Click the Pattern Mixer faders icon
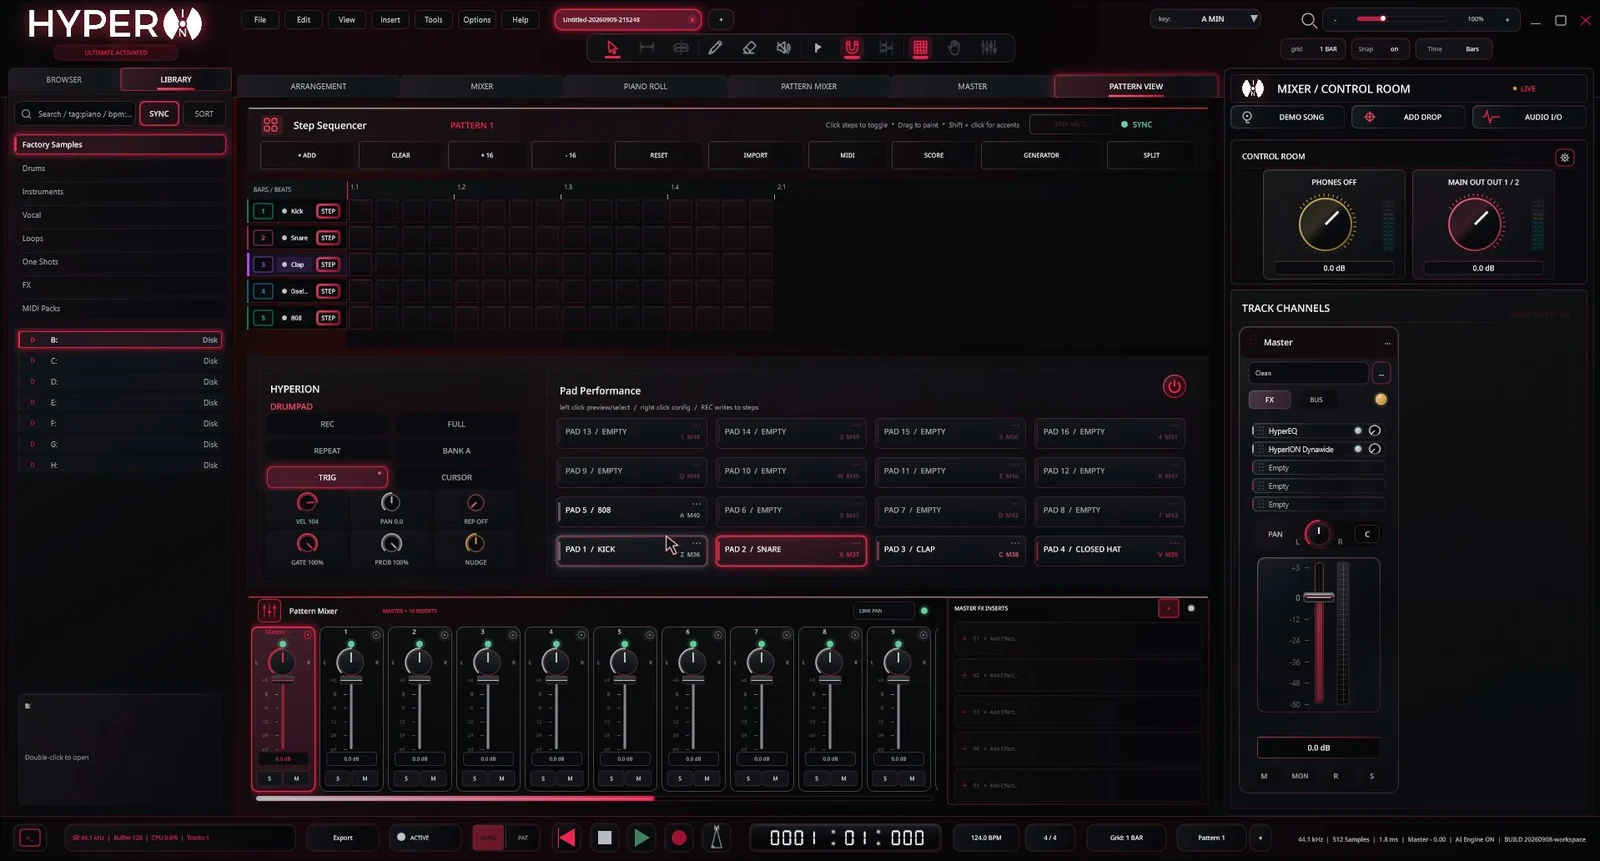The width and height of the screenshot is (1600, 861). coord(269,610)
